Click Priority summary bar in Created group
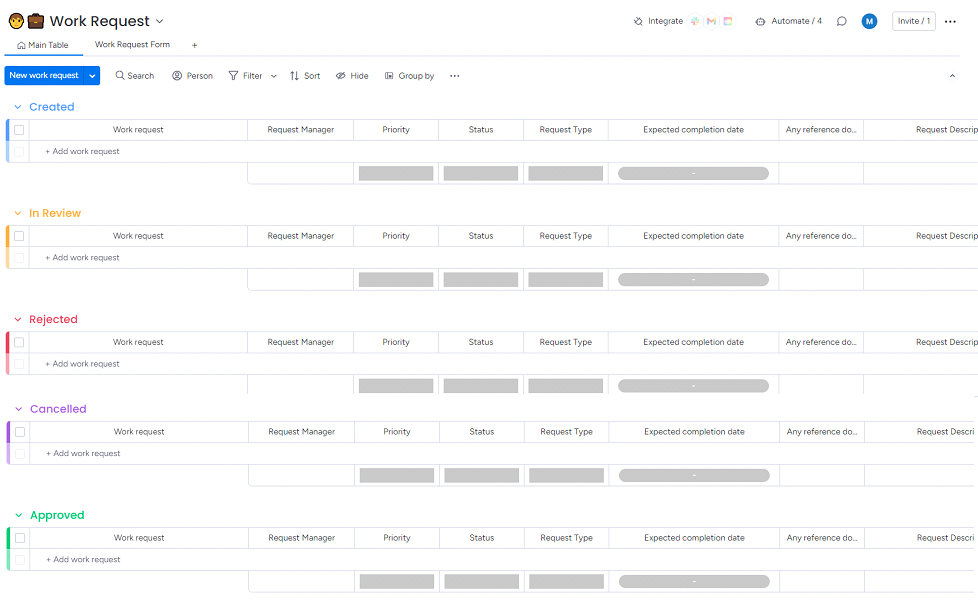The height and width of the screenshot is (613, 978). point(396,173)
